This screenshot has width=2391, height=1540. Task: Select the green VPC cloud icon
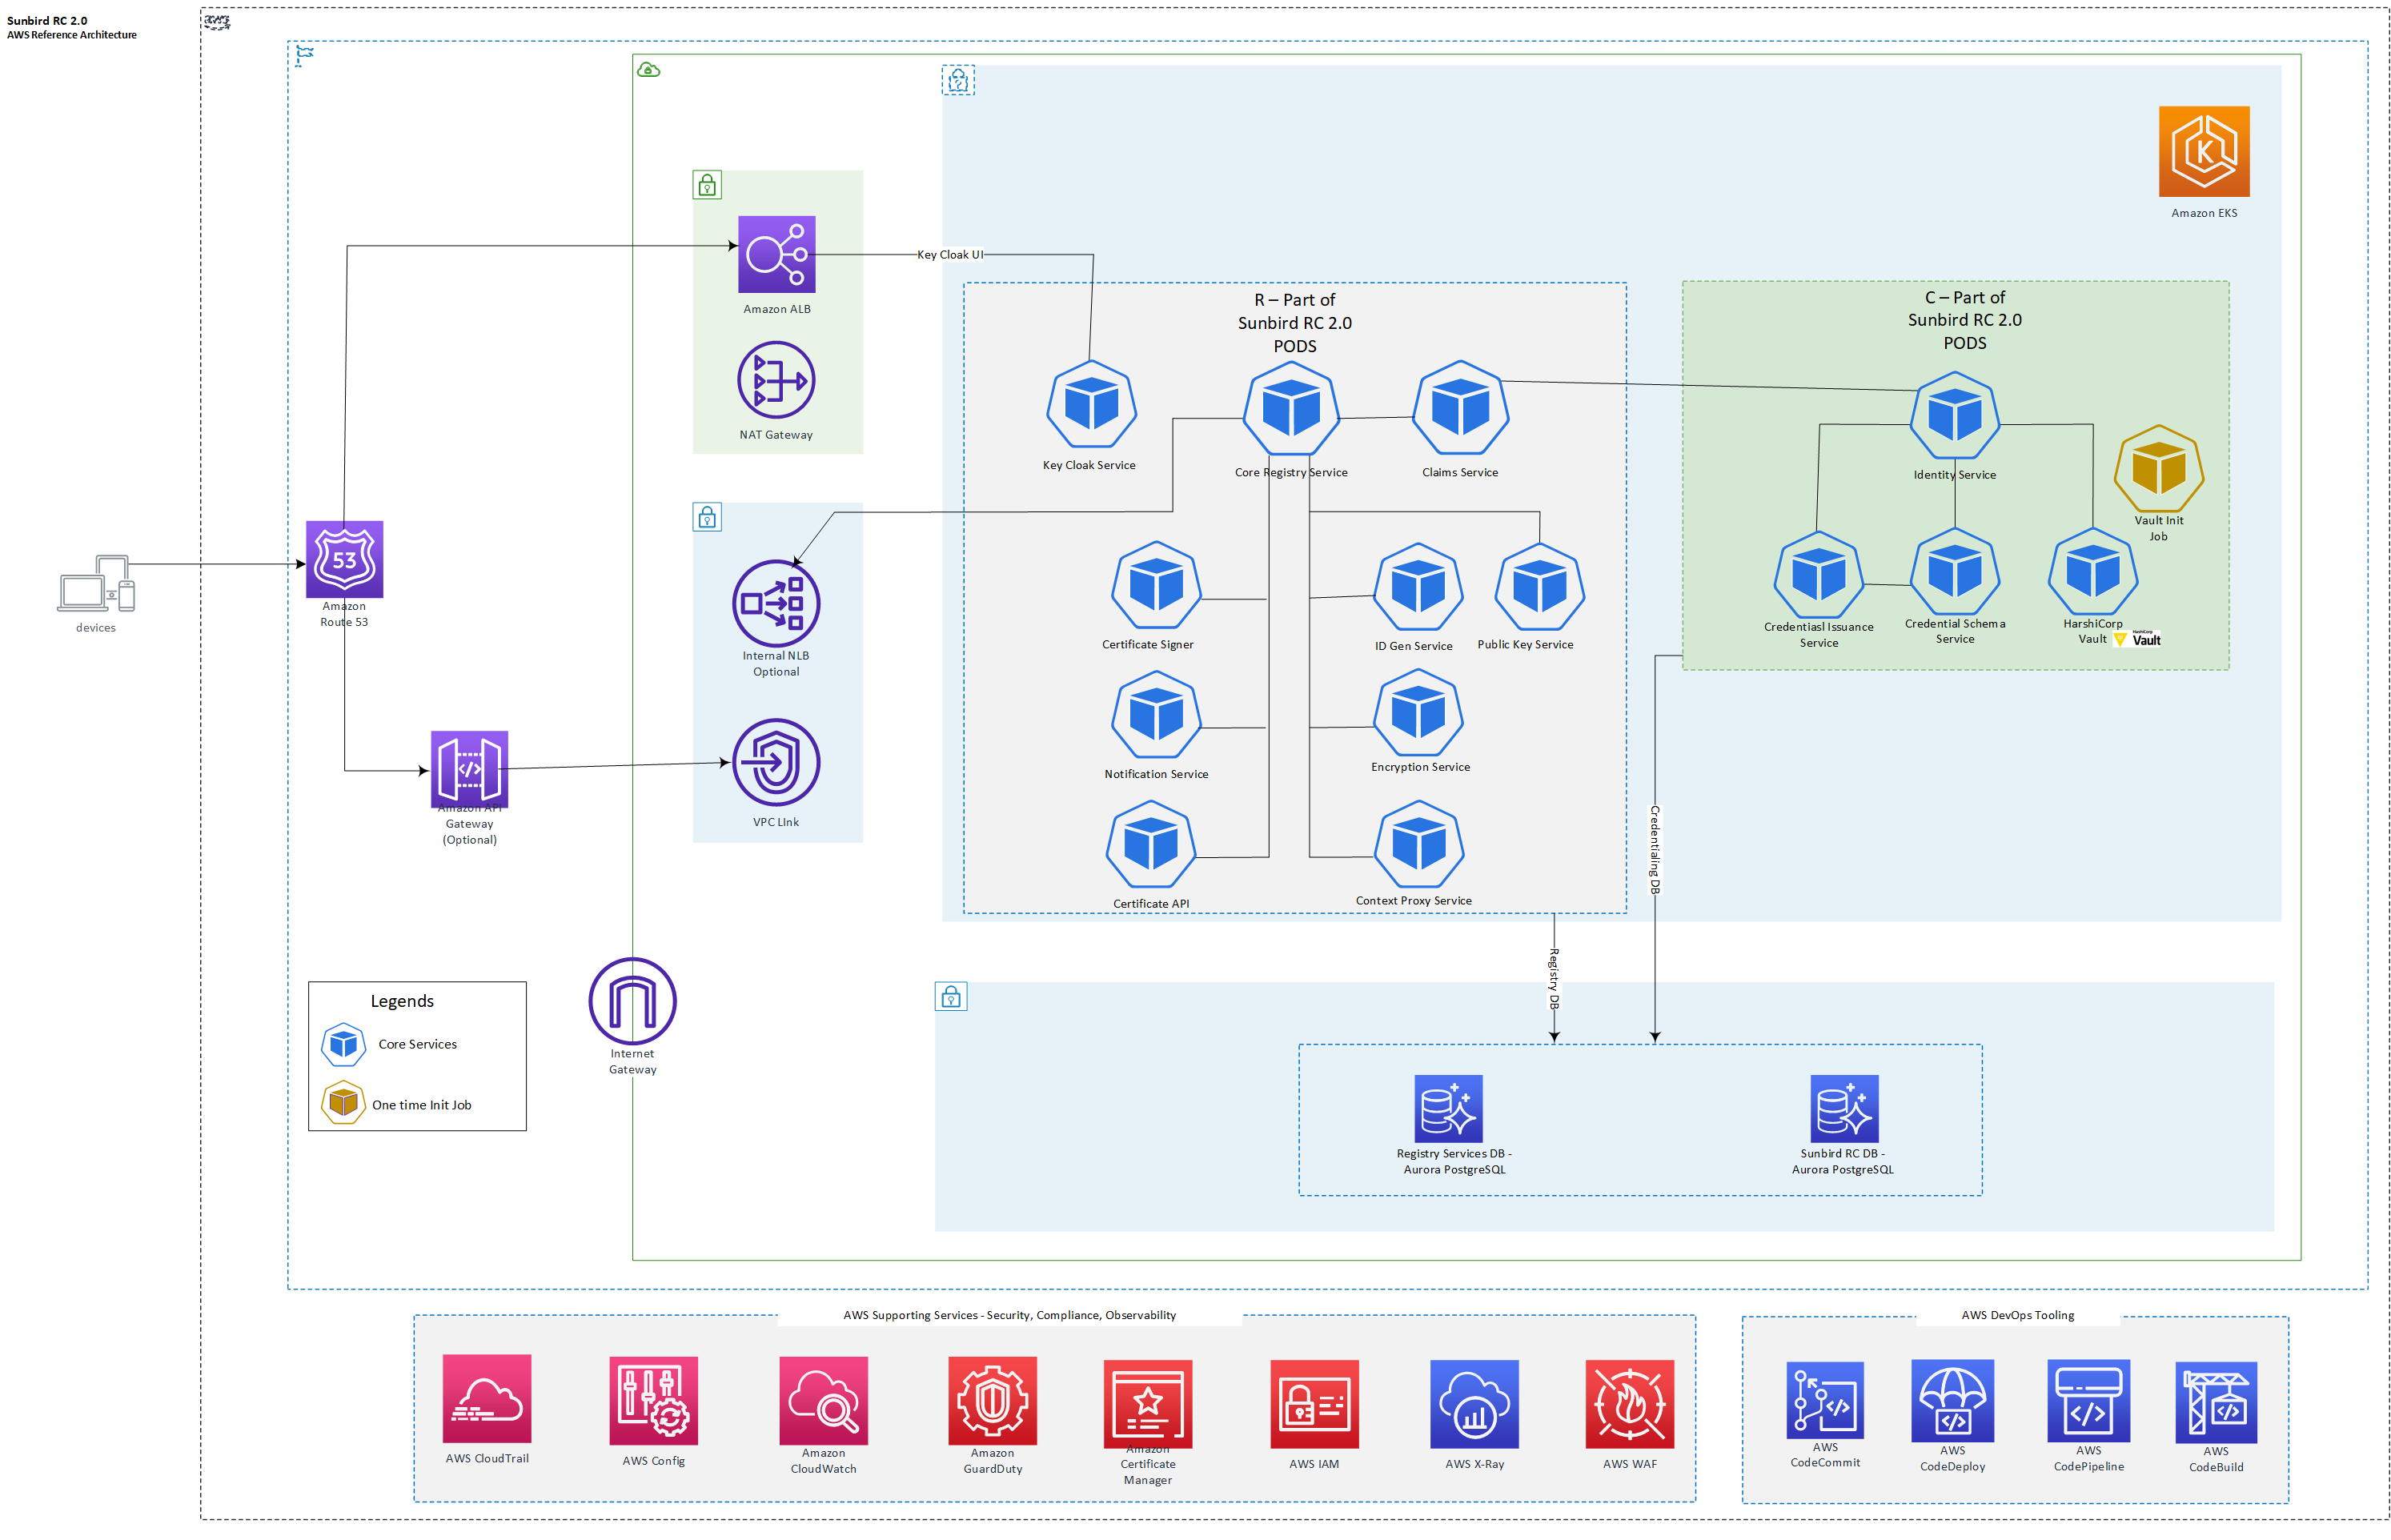coord(648,70)
